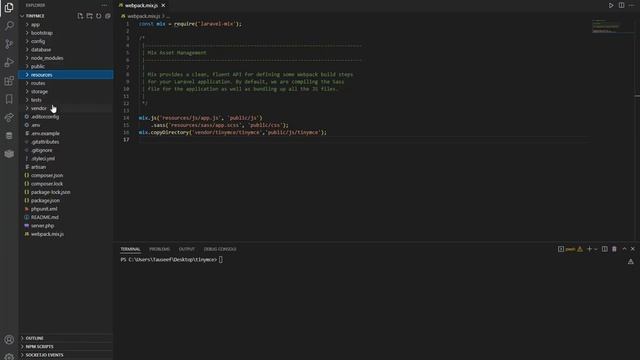Open the Explorer view in activity bar
Screen dimensions: 640x360
tap(9, 7)
